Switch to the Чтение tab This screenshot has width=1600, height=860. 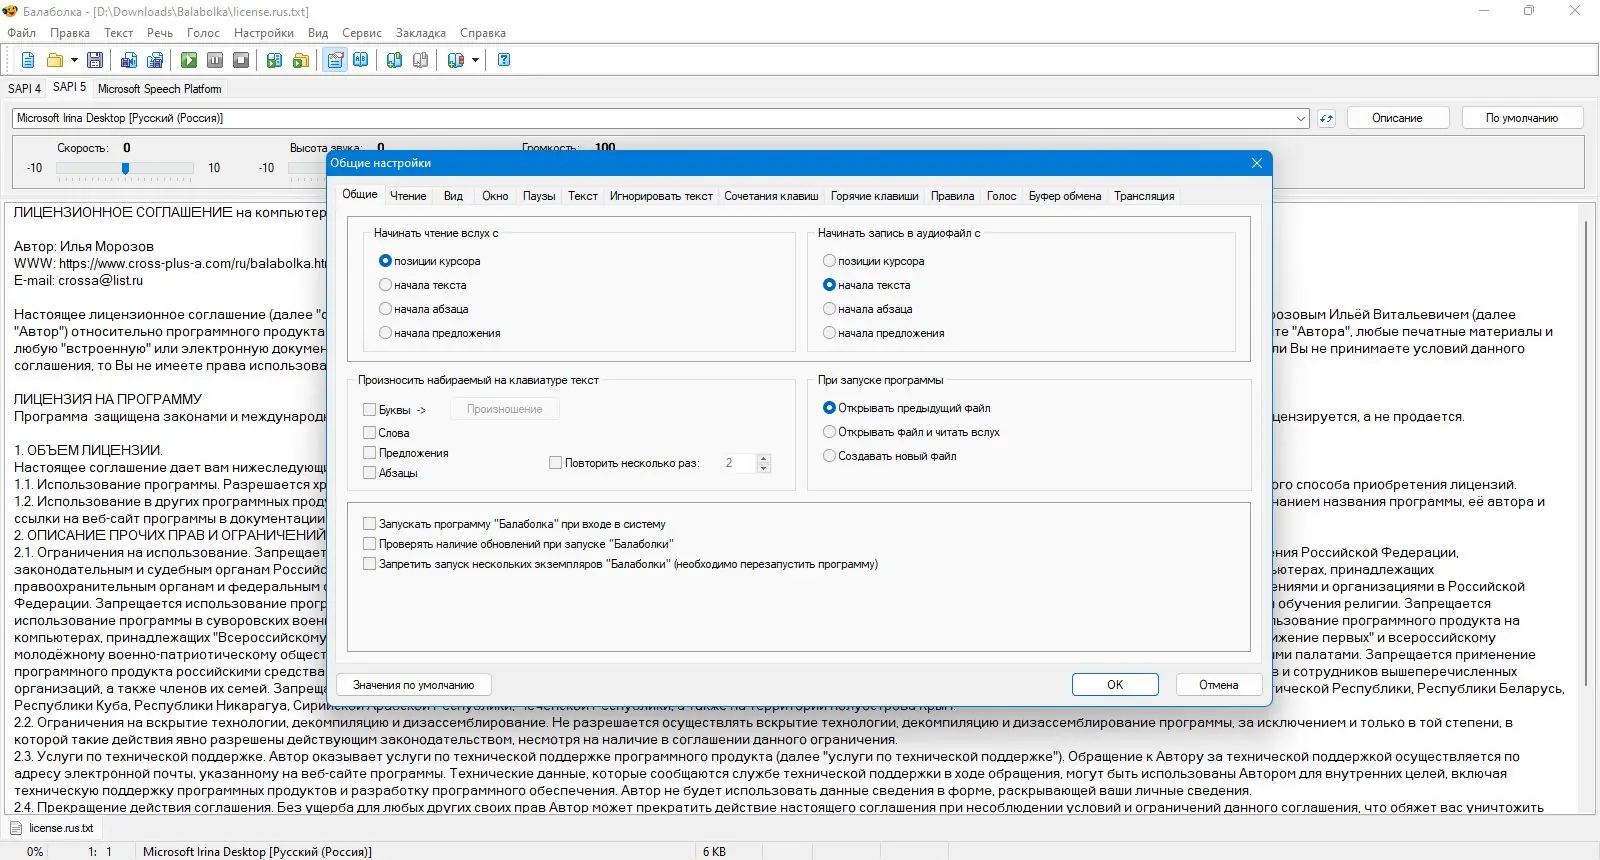click(x=408, y=196)
